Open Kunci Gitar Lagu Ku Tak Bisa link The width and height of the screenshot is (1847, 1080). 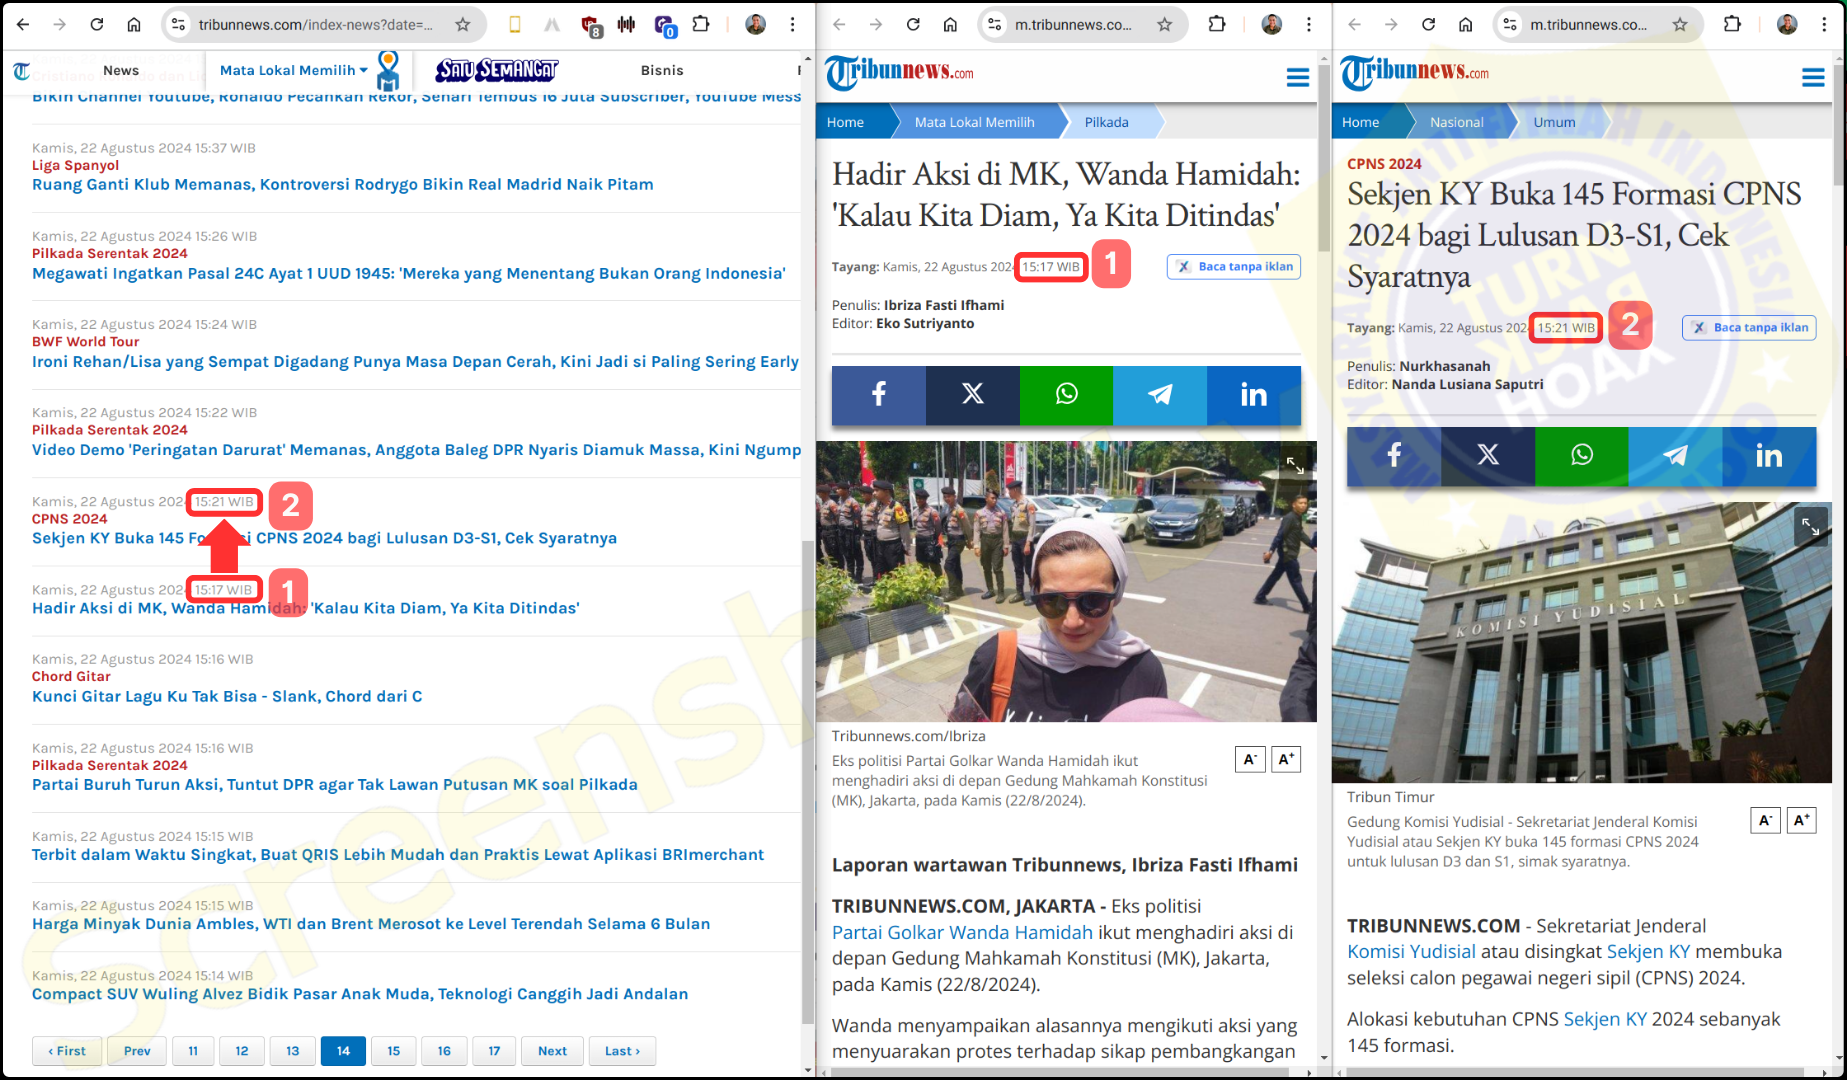[227, 696]
